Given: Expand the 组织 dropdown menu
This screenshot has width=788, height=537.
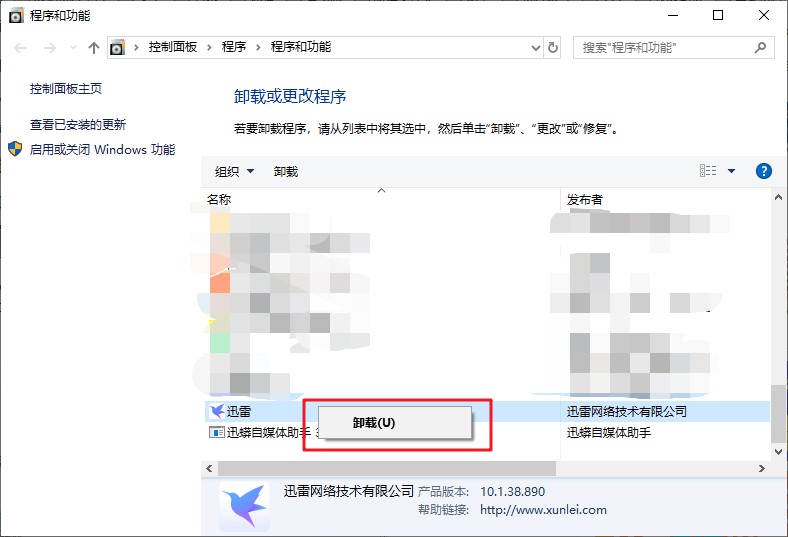Looking at the screenshot, I should (x=235, y=171).
